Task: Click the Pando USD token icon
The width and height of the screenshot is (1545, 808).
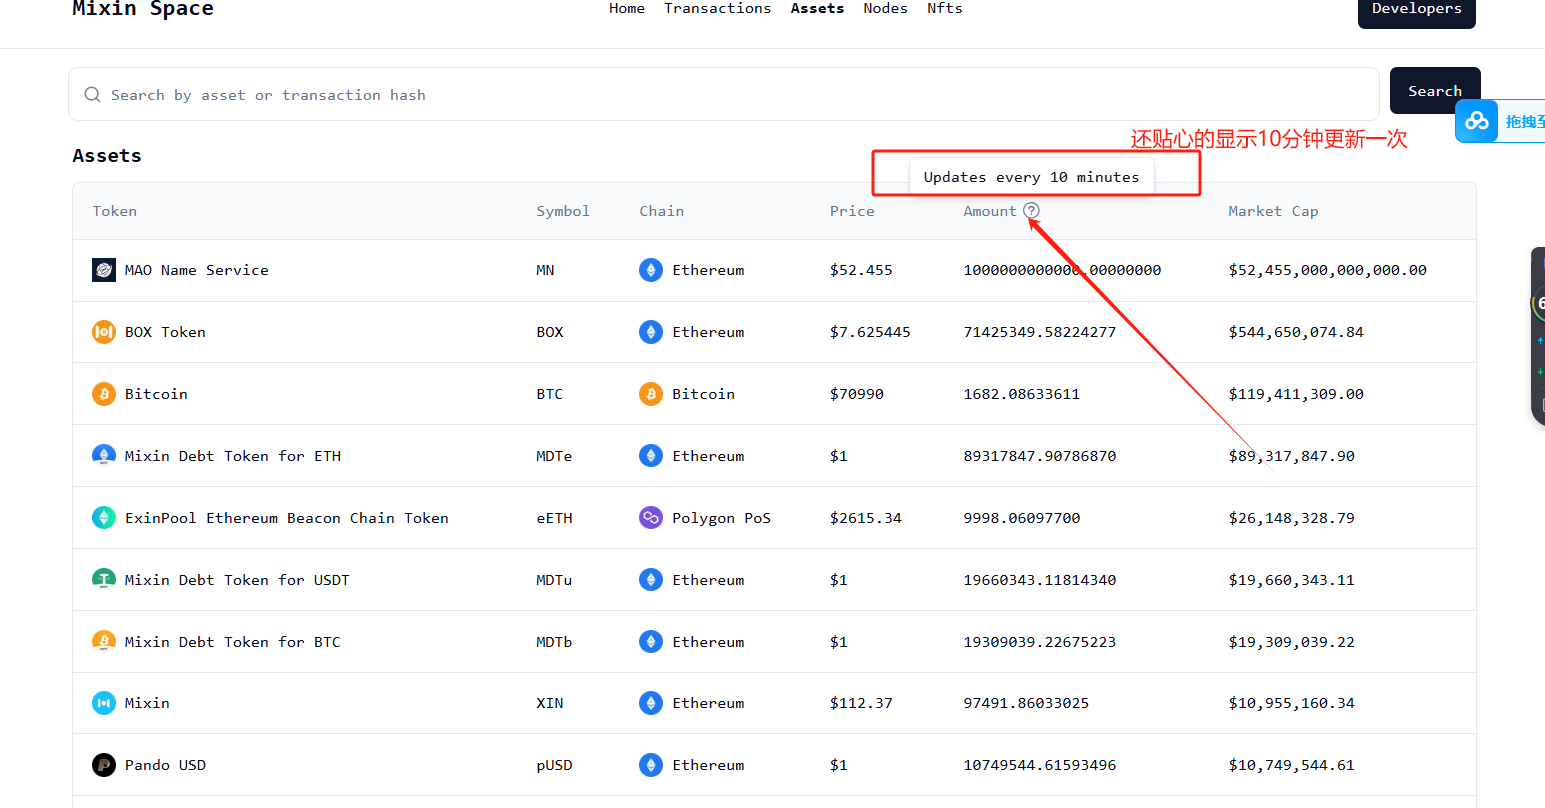Action: [x=104, y=765]
